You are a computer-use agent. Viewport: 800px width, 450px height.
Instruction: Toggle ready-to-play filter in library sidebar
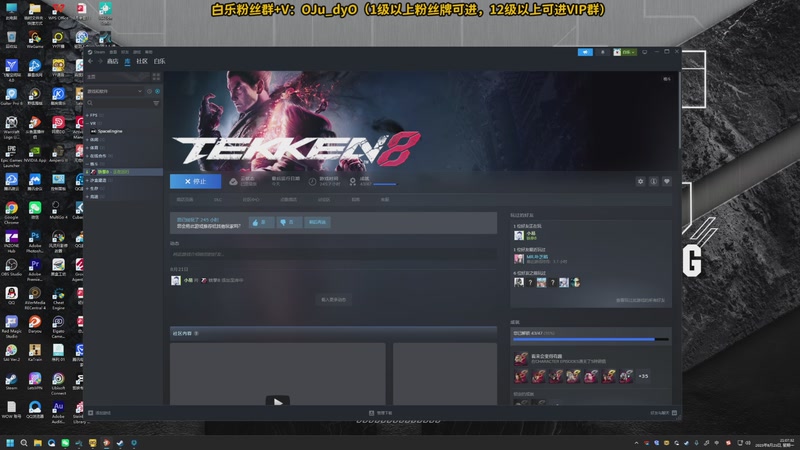click(x=158, y=91)
